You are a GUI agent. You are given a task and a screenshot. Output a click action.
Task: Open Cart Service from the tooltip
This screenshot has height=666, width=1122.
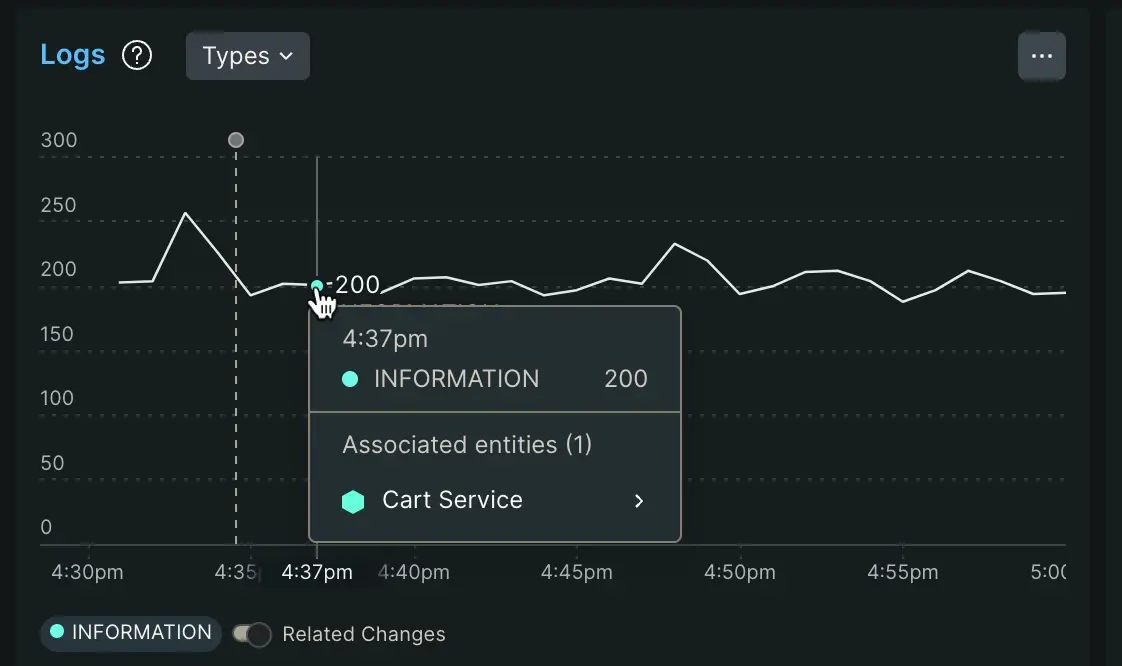click(x=450, y=500)
